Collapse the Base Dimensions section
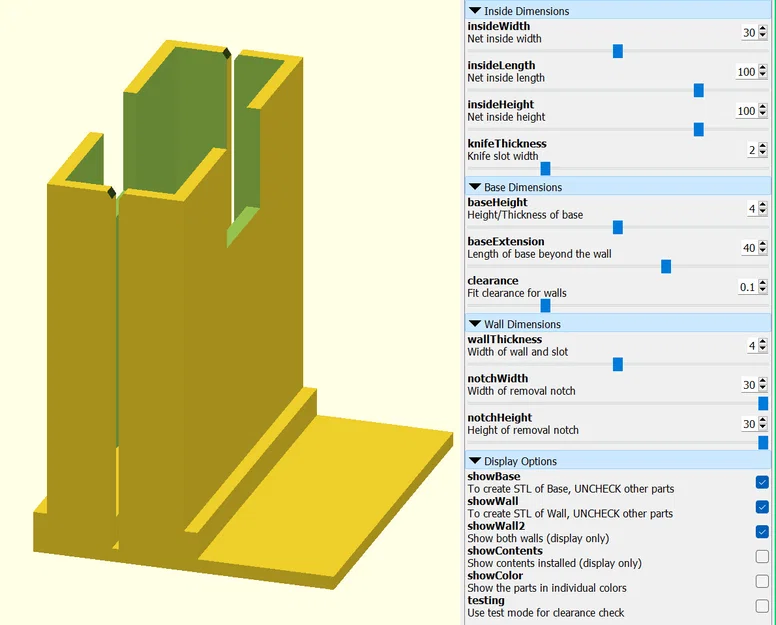 [475, 187]
